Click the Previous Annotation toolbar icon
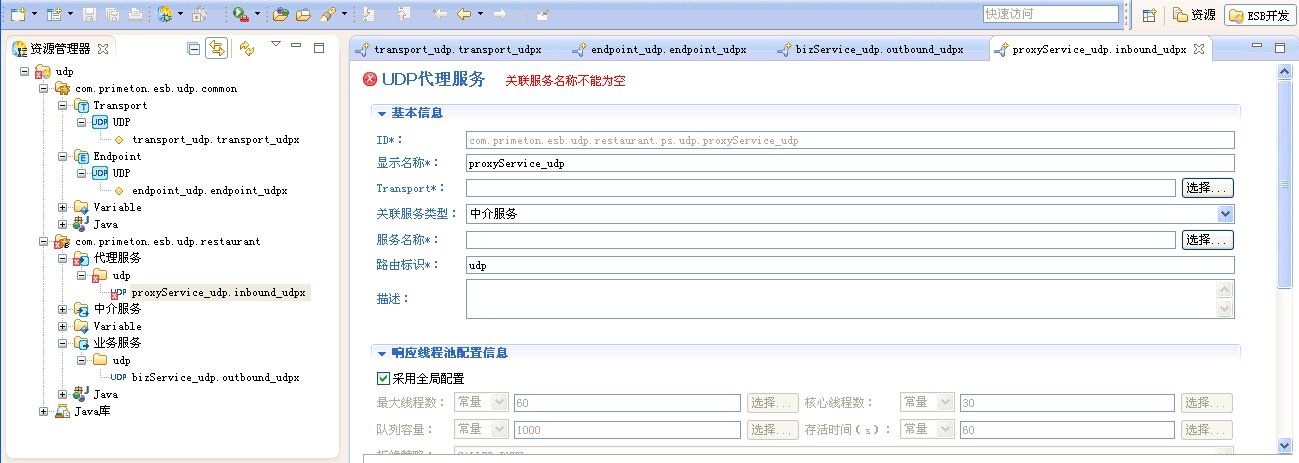 pyautogui.click(x=403, y=14)
